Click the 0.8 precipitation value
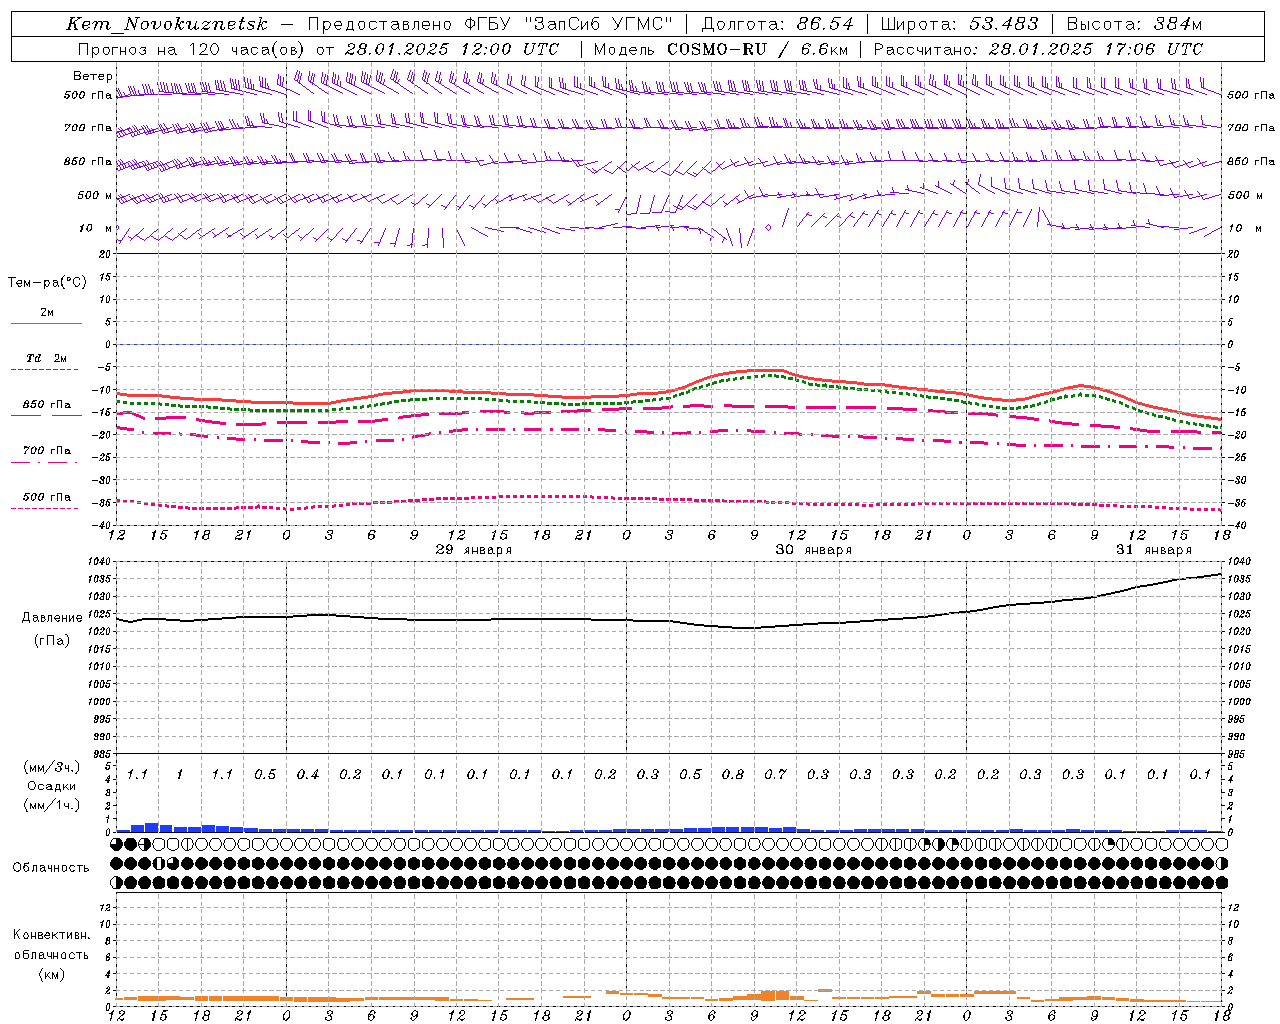The height and width of the screenshot is (1024, 1280). point(733,775)
